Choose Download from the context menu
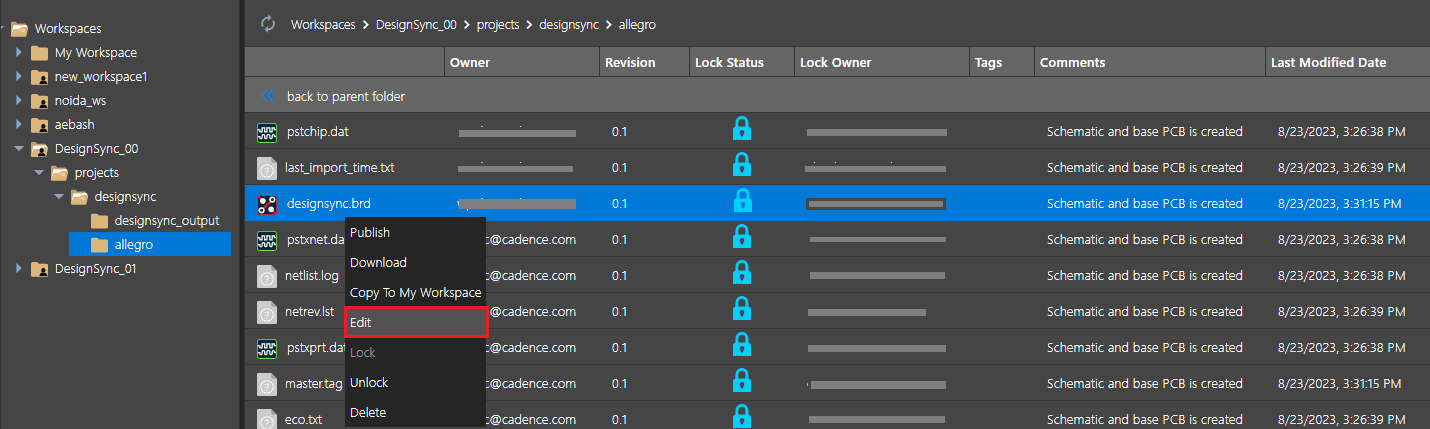Image resolution: width=1430 pixels, height=429 pixels. coord(415,262)
